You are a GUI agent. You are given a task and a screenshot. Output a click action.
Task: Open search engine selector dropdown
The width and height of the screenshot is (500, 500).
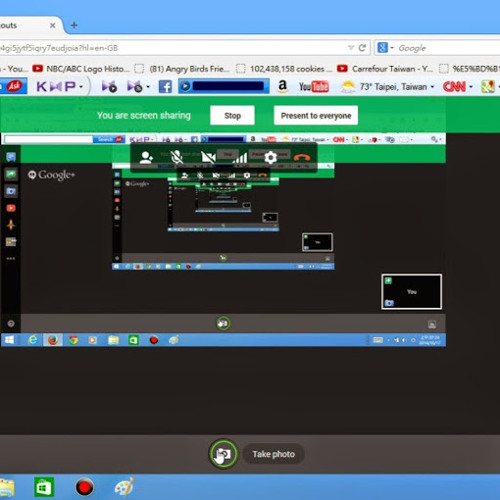385,48
